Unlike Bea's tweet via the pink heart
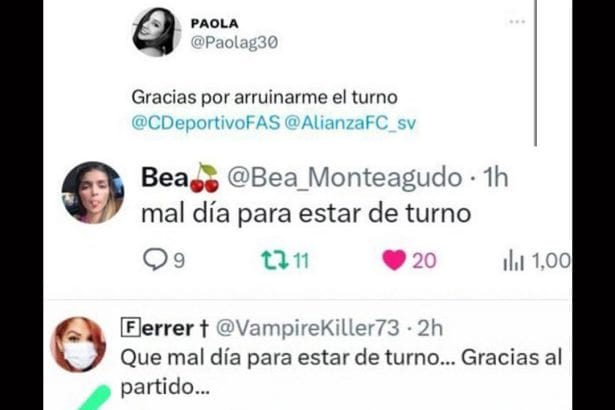 (394, 261)
